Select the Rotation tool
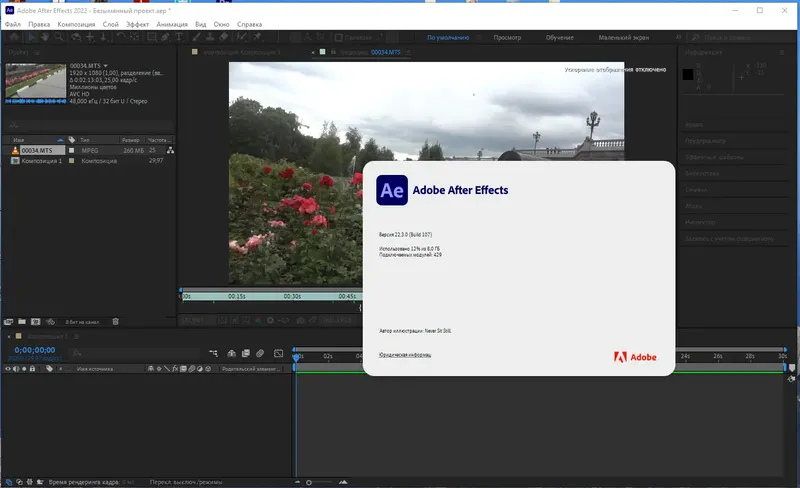800x488 pixels. [x=121, y=37]
